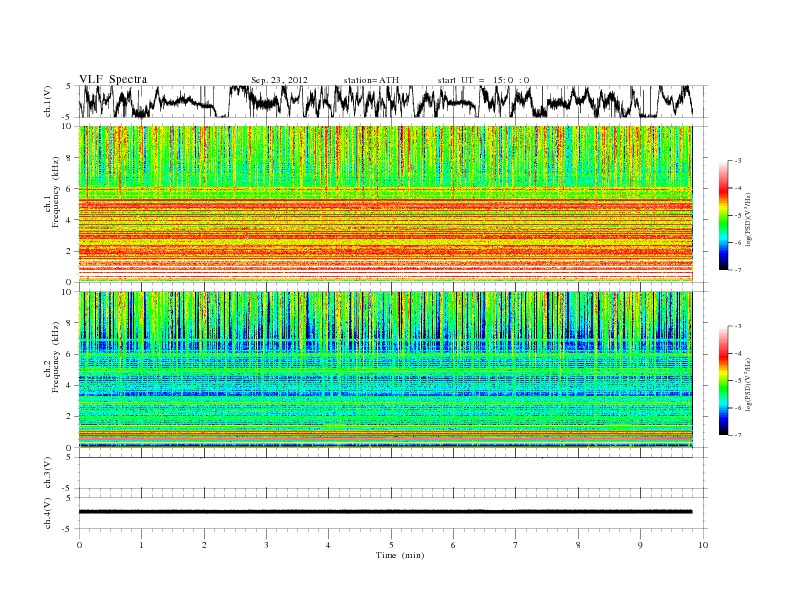Click the lower PSD color scale bar
The image size is (792, 612).
coord(724,381)
